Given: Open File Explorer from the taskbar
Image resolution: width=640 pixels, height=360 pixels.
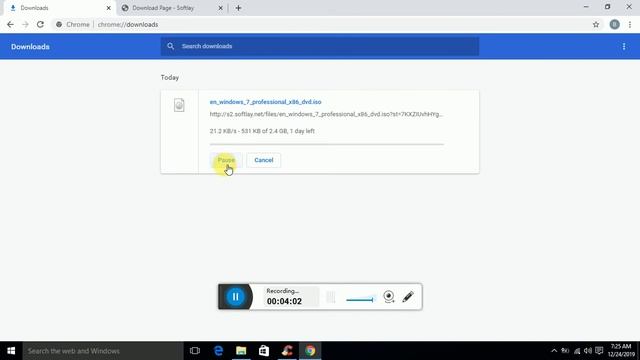Looking at the screenshot, I should [x=241, y=351].
